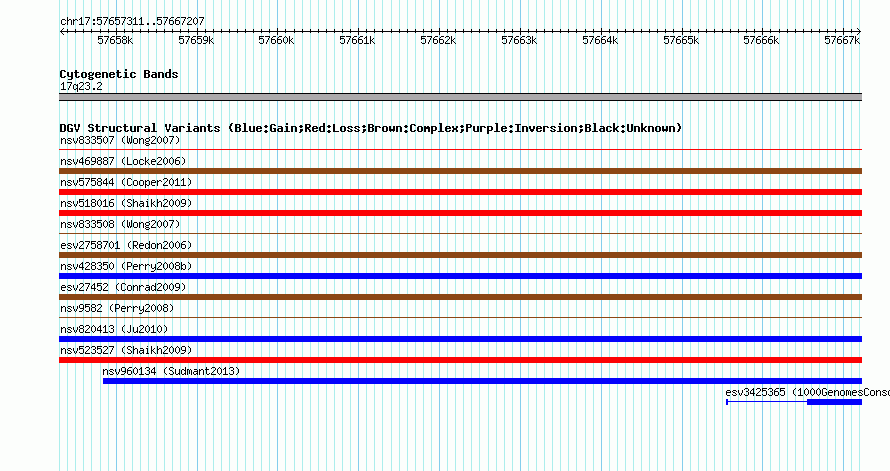Click the nsv820413 (Ju2010) label
Viewport: 890px width, 471px height.
(x=114, y=329)
